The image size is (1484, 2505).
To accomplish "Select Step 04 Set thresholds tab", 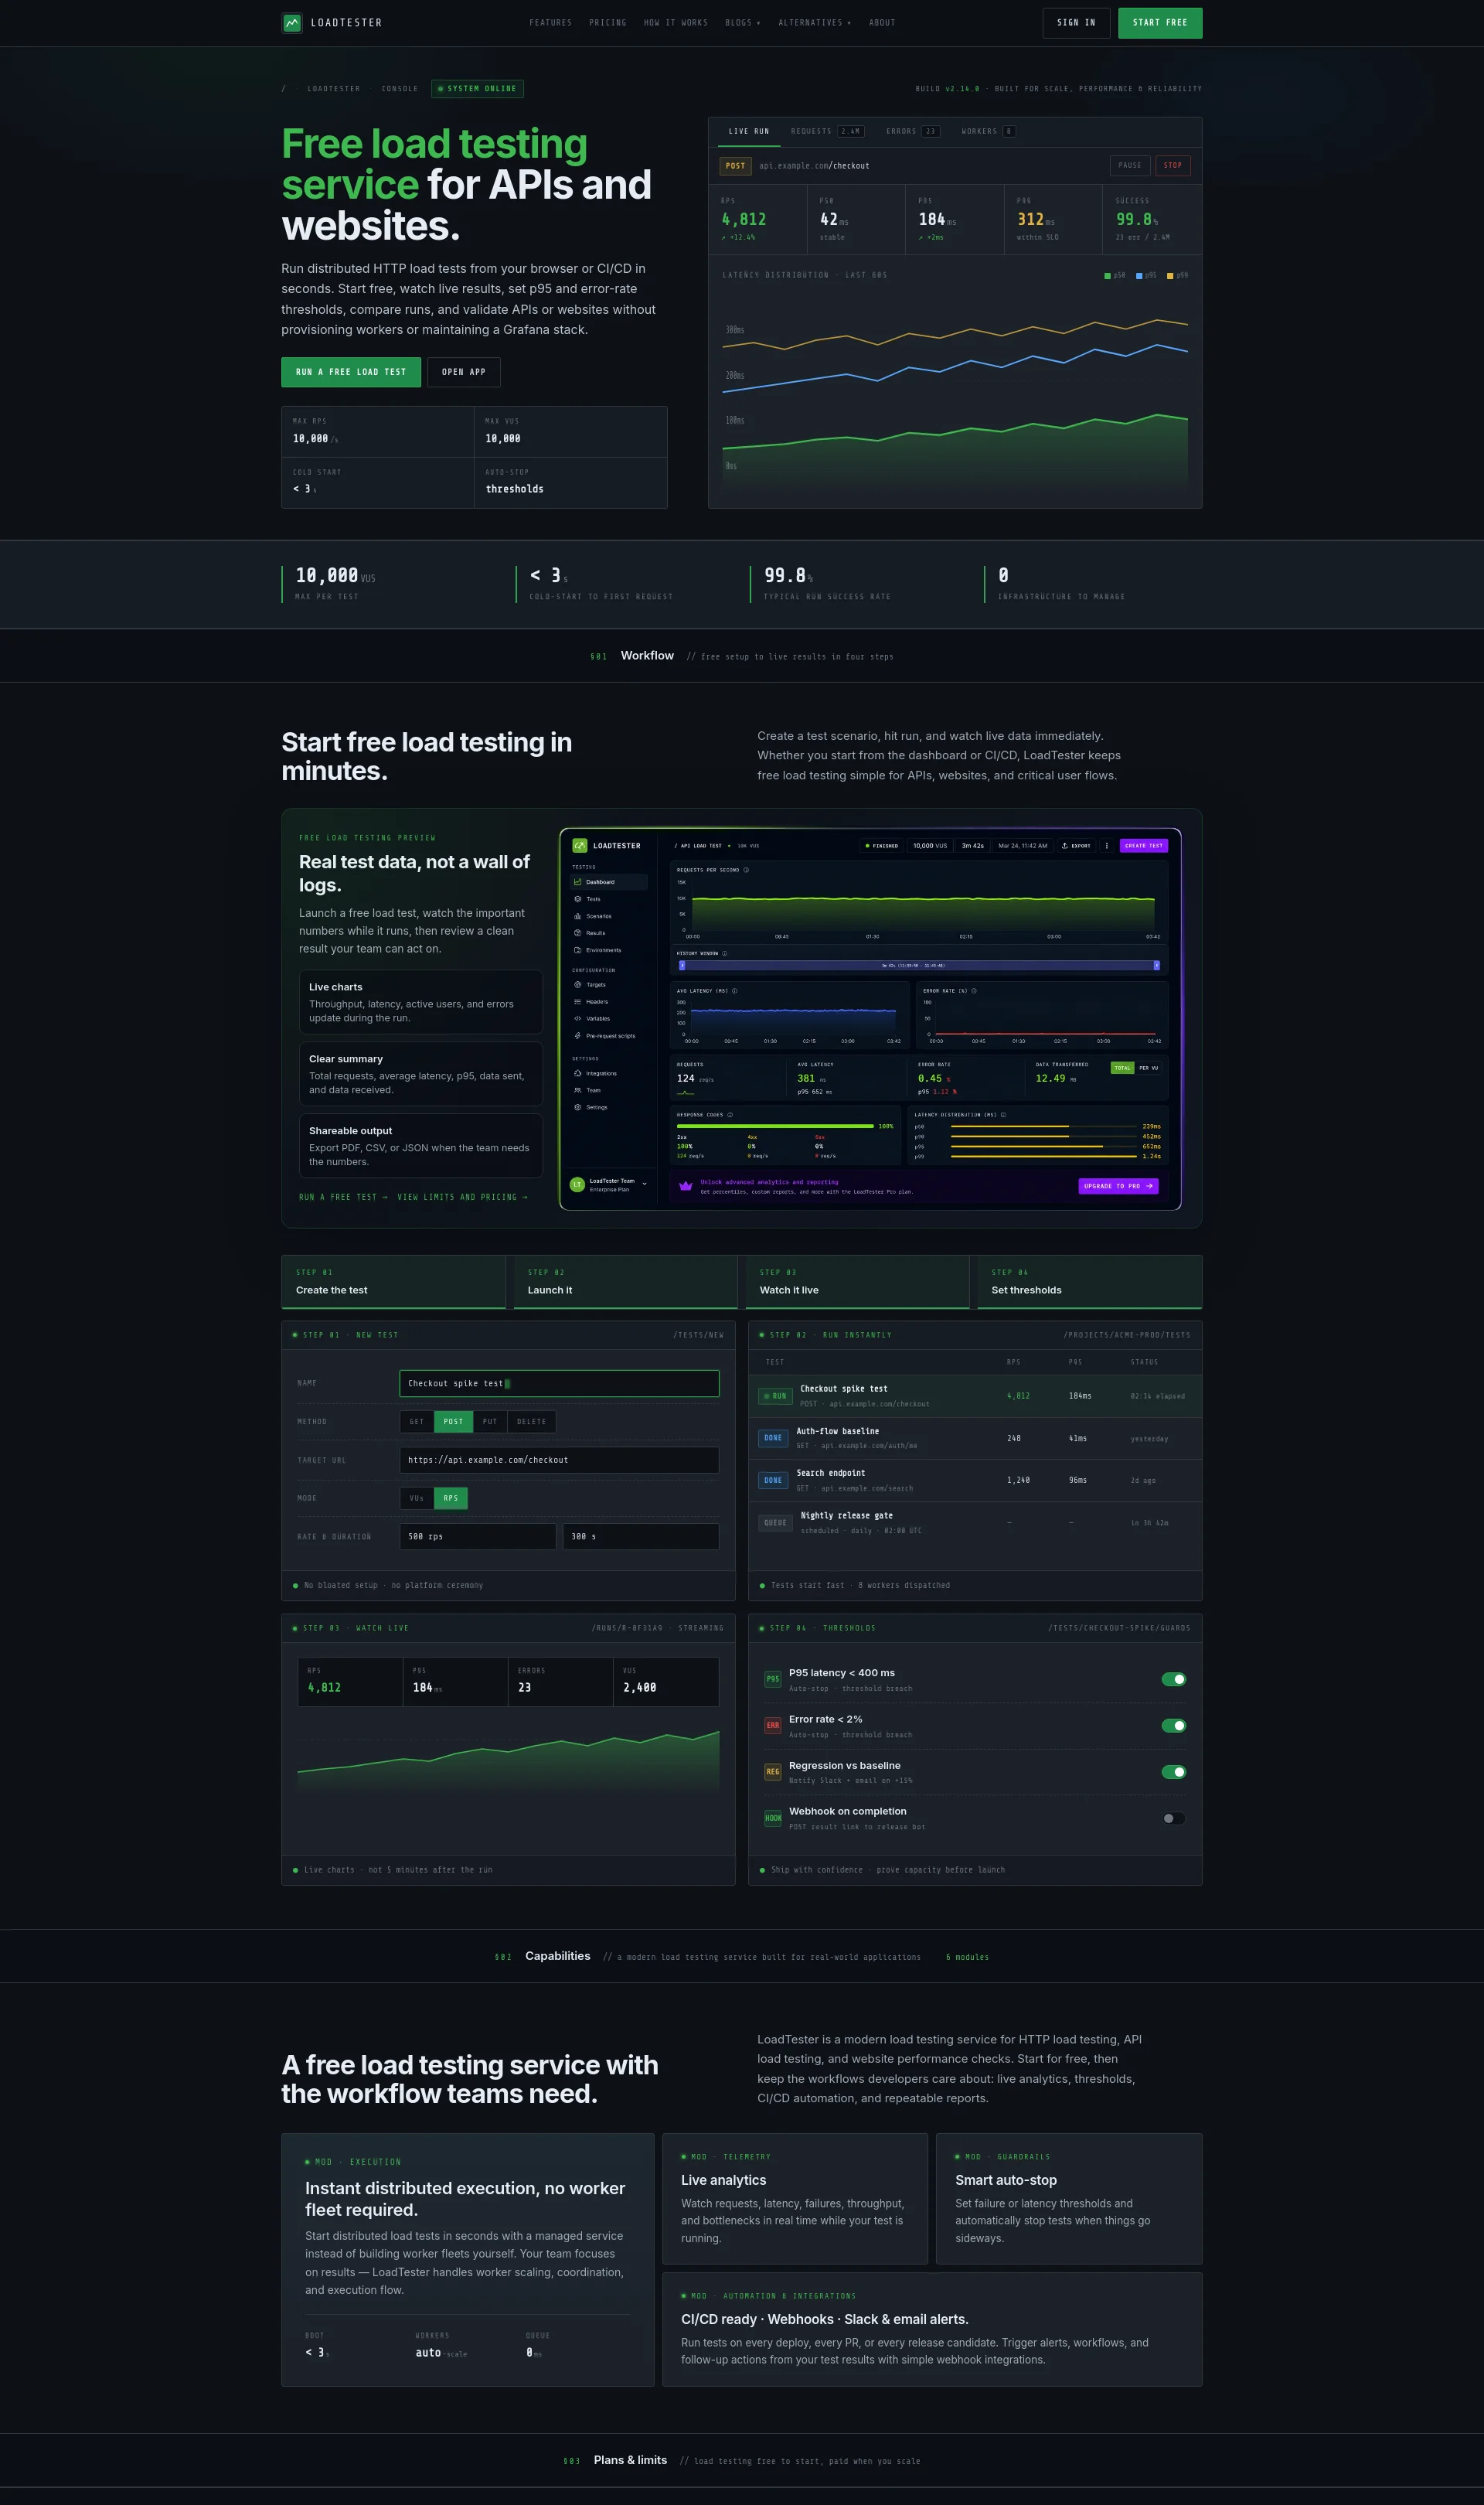I will [1090, 1282].
